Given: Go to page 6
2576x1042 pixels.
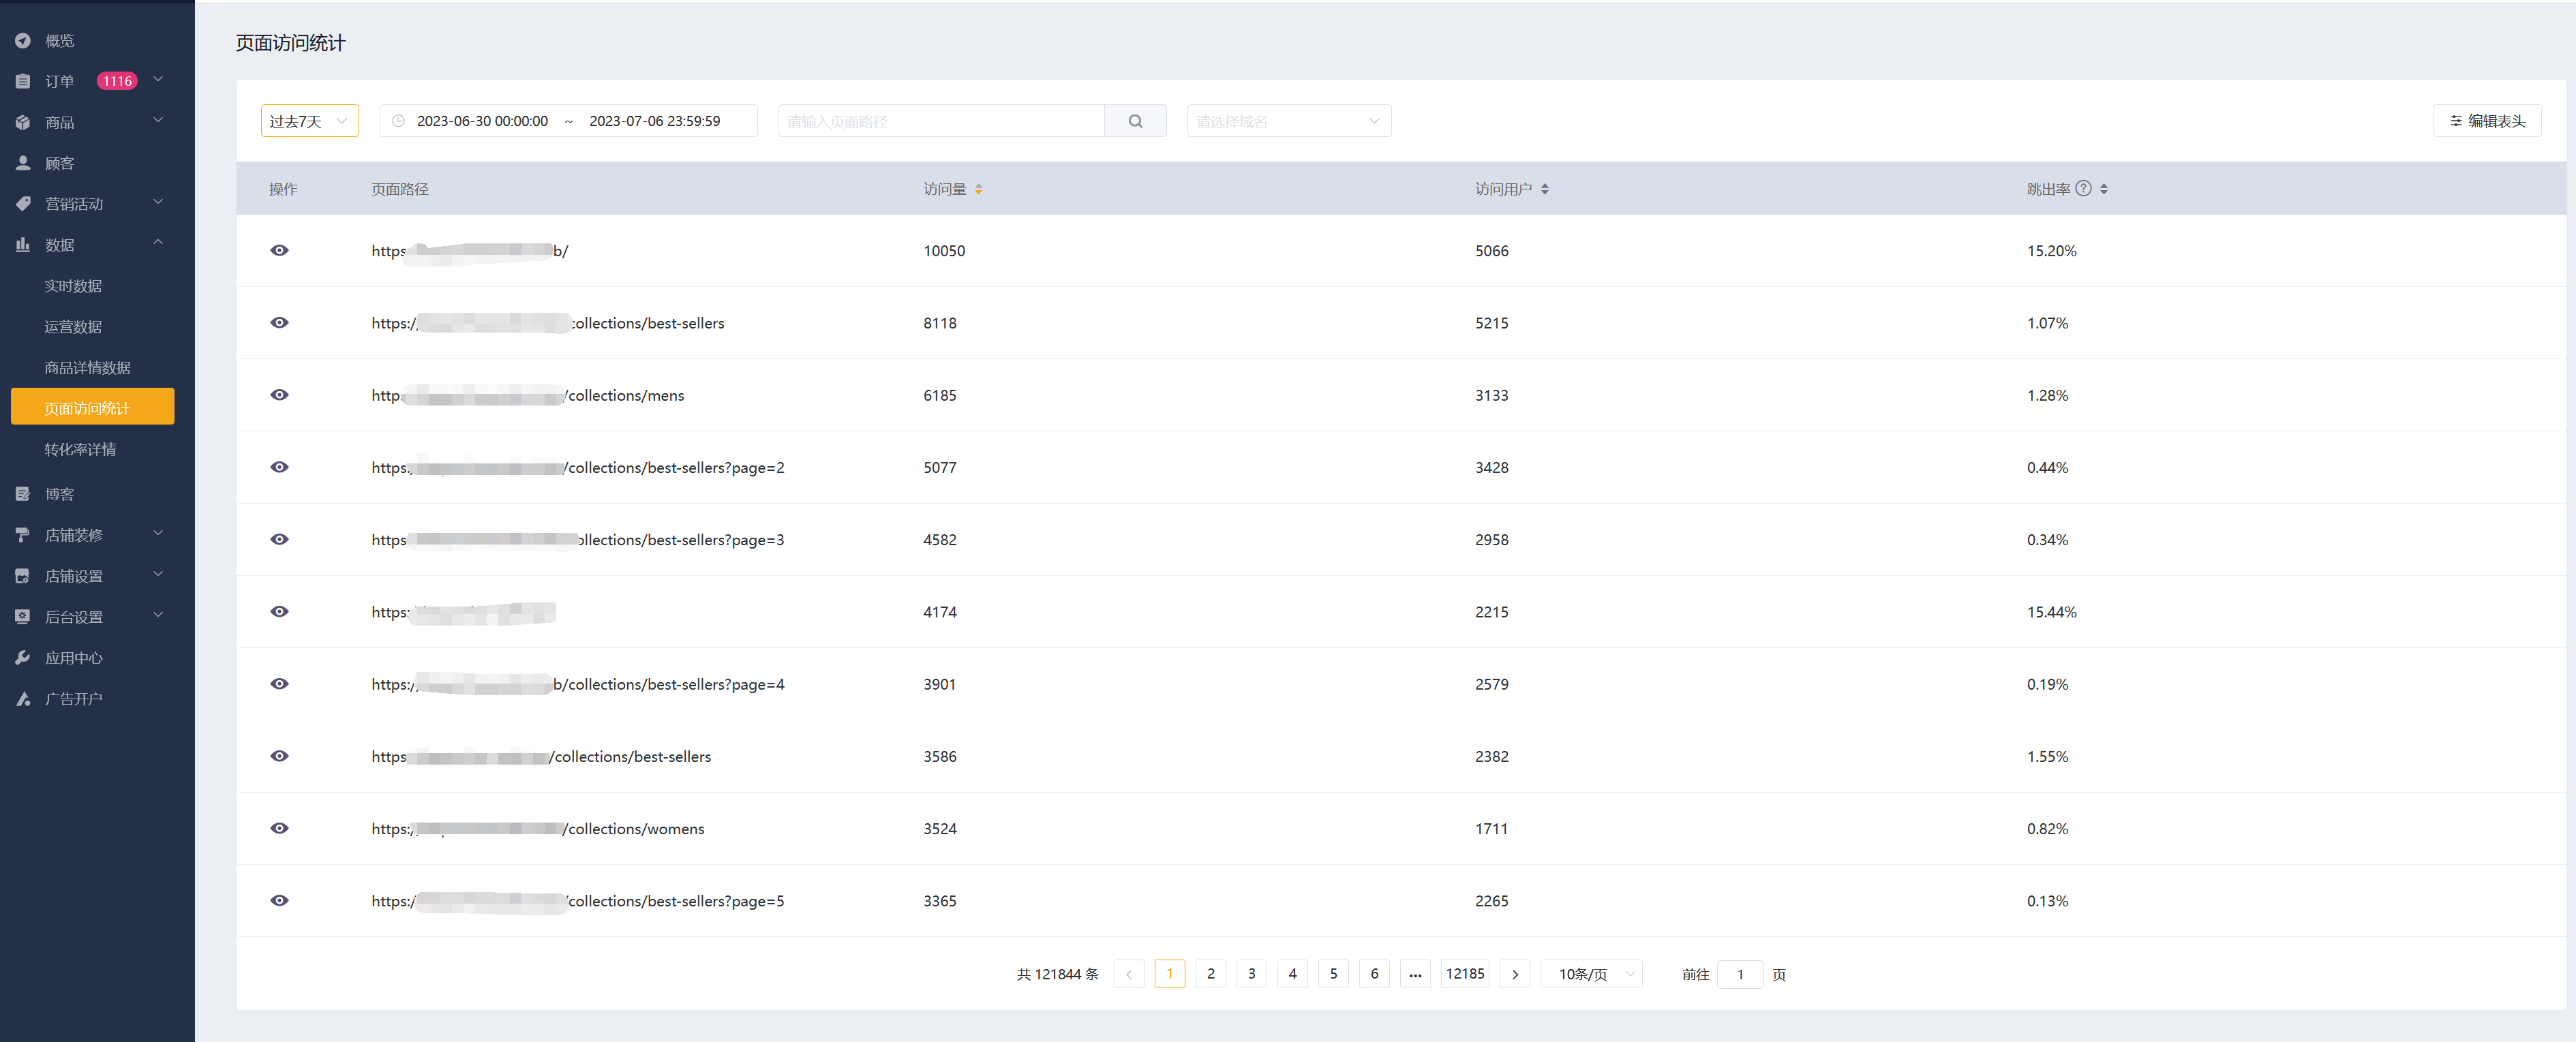Looking at the screenshot, I should click(1374, 974).
